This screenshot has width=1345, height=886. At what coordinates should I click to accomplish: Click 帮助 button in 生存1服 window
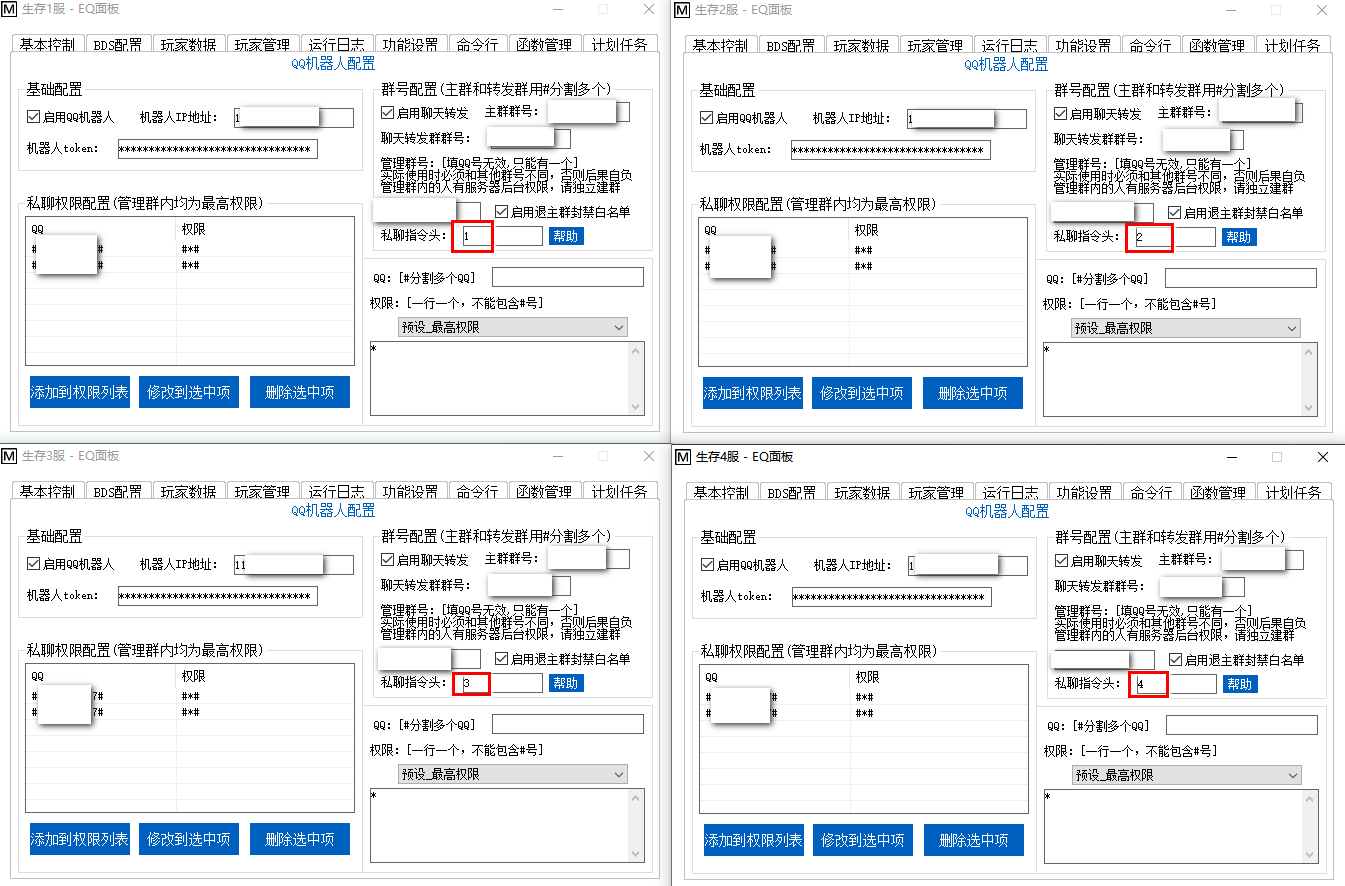pos(566,236)
